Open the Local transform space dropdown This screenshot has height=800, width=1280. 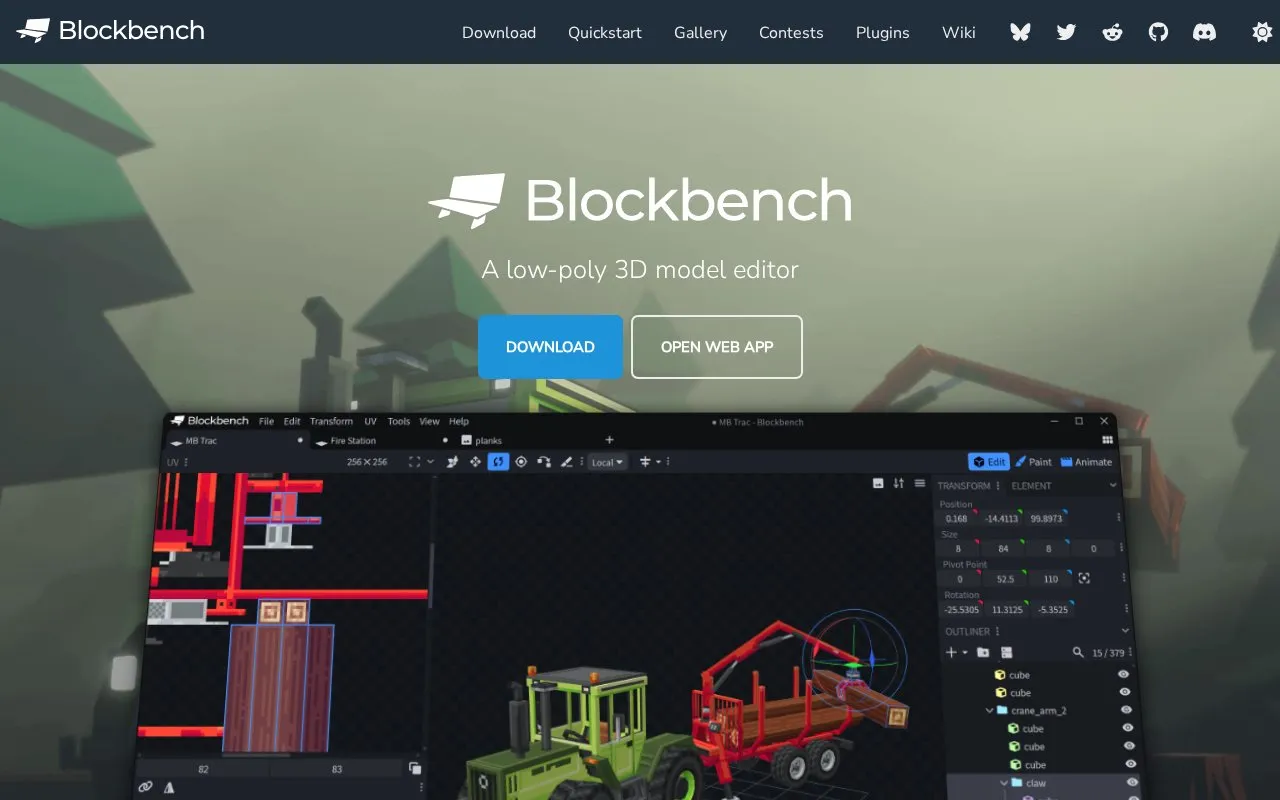607,462
